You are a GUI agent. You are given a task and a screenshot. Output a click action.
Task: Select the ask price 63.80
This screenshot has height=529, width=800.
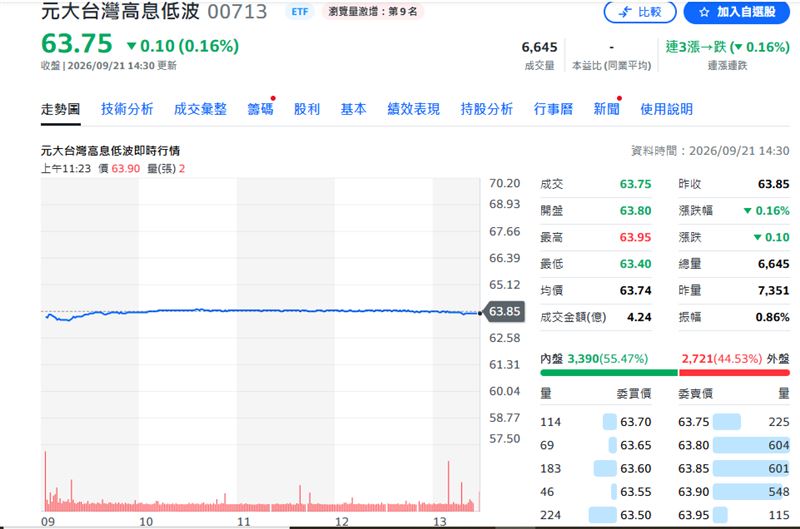[x=693, y=445]
